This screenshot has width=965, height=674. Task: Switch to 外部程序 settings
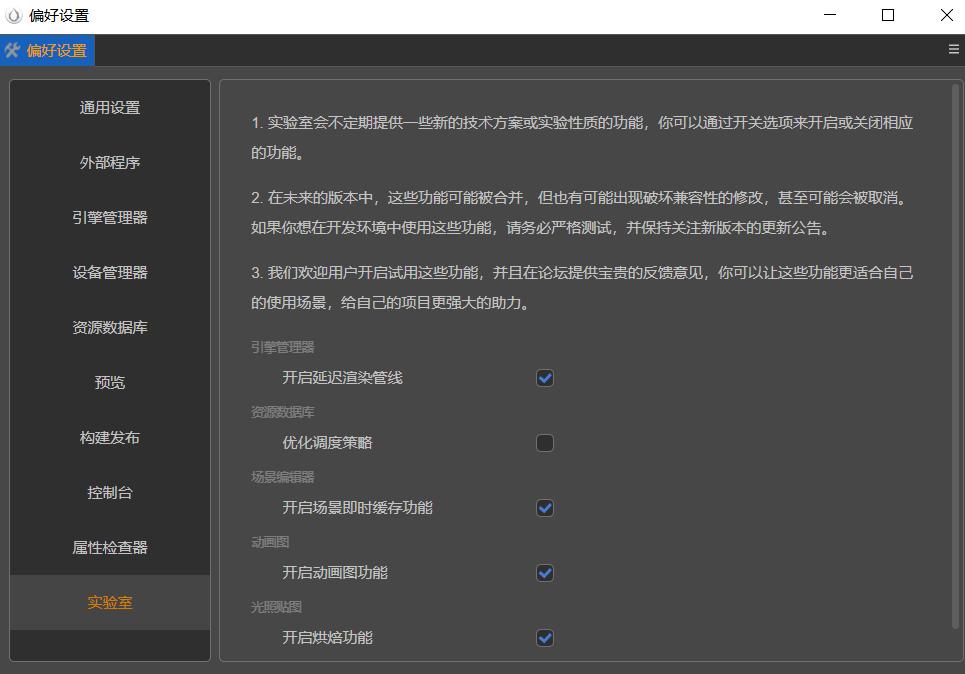coord(109,162)
